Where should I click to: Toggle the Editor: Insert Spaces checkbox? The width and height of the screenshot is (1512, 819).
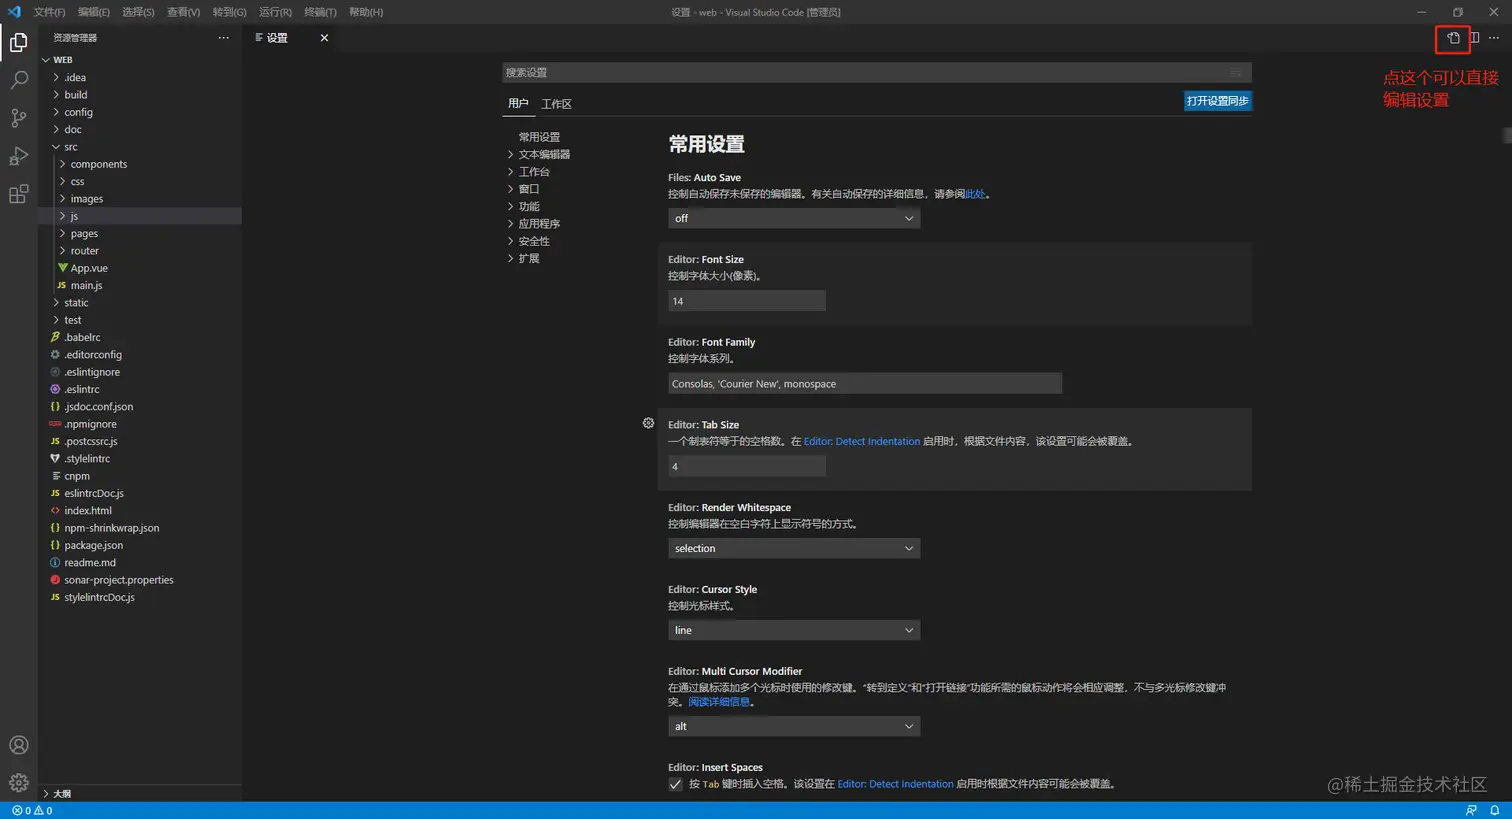676,784
